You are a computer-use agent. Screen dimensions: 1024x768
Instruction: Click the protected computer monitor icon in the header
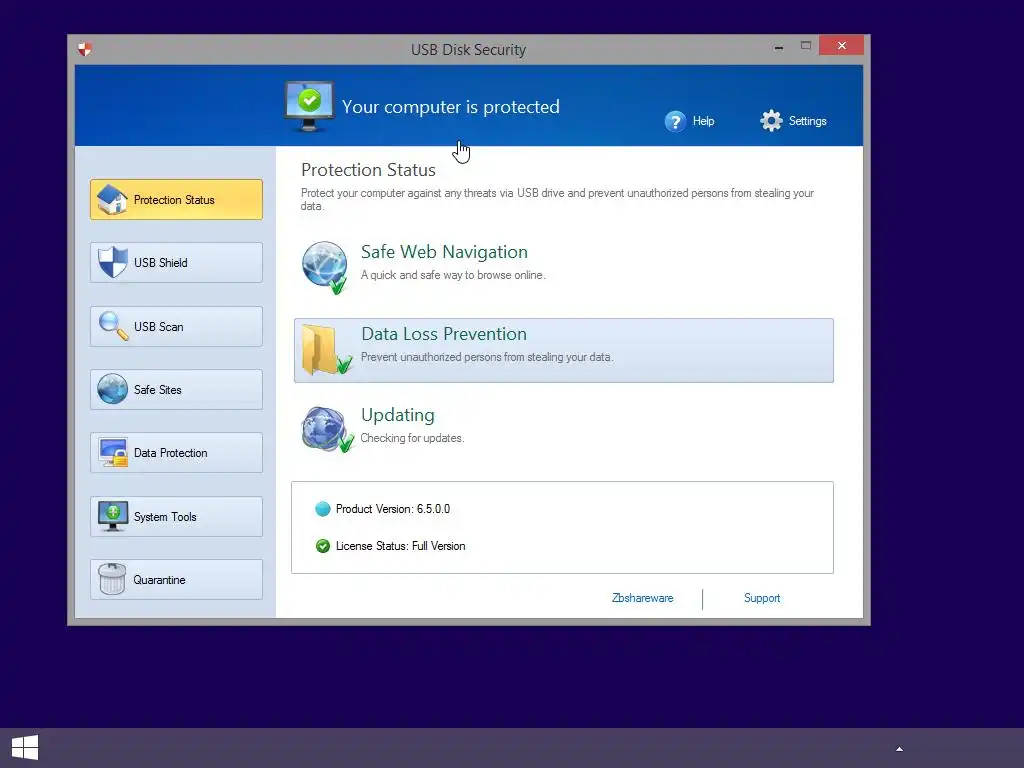tap(310, 106)
